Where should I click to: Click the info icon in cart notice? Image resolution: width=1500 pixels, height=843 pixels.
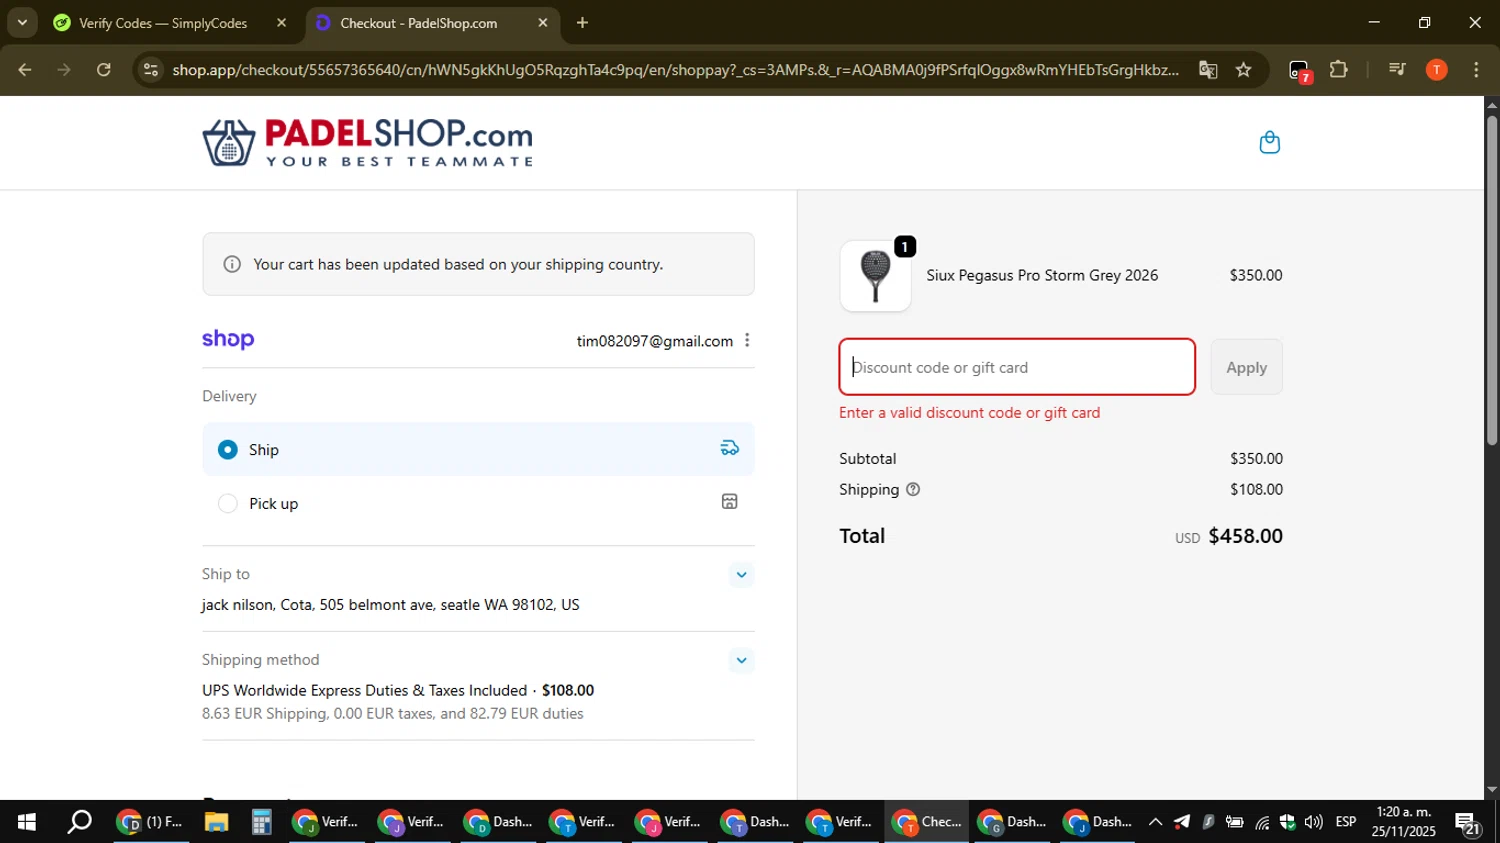(x=232, y=264)
